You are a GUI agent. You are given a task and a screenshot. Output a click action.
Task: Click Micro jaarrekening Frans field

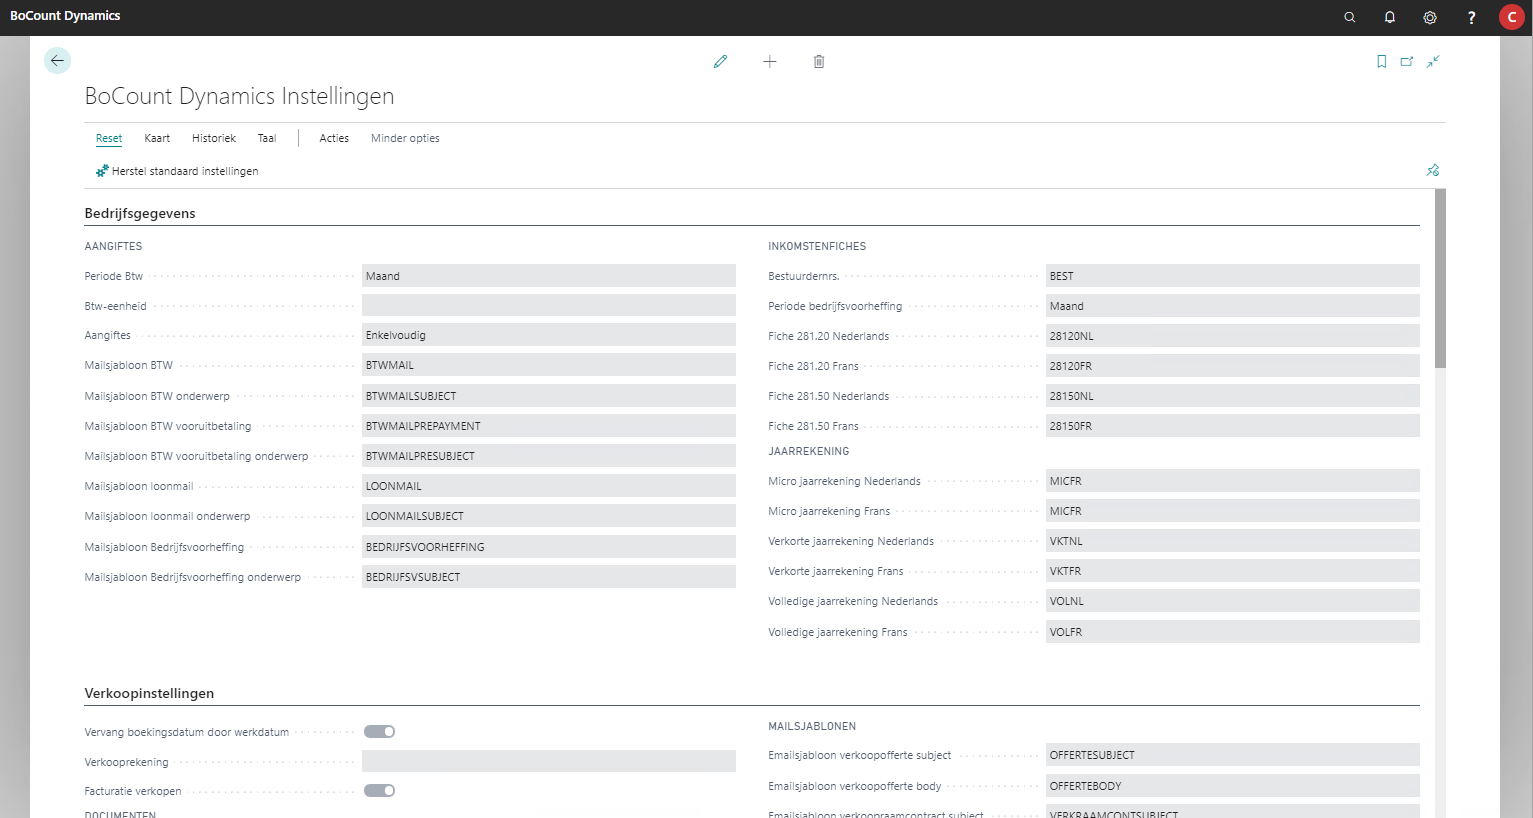pos(1233,511)
